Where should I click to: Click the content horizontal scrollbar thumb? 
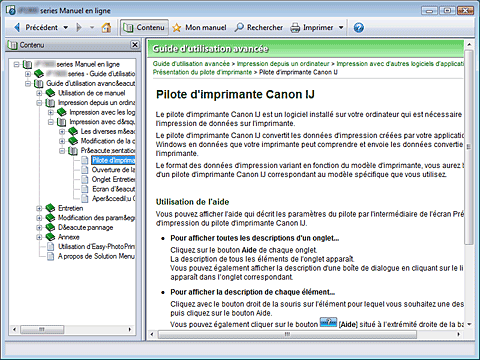coord(287,334)
